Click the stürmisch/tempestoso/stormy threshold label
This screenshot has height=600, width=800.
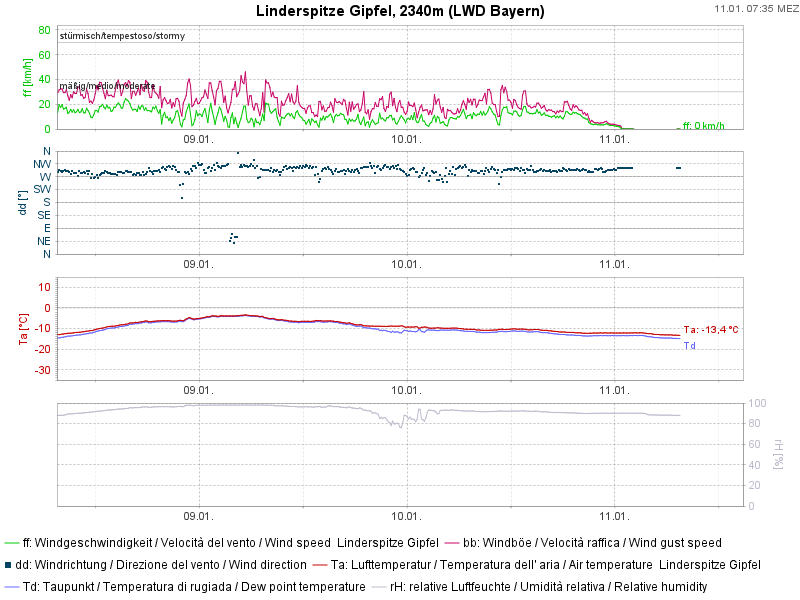point(122,36)
